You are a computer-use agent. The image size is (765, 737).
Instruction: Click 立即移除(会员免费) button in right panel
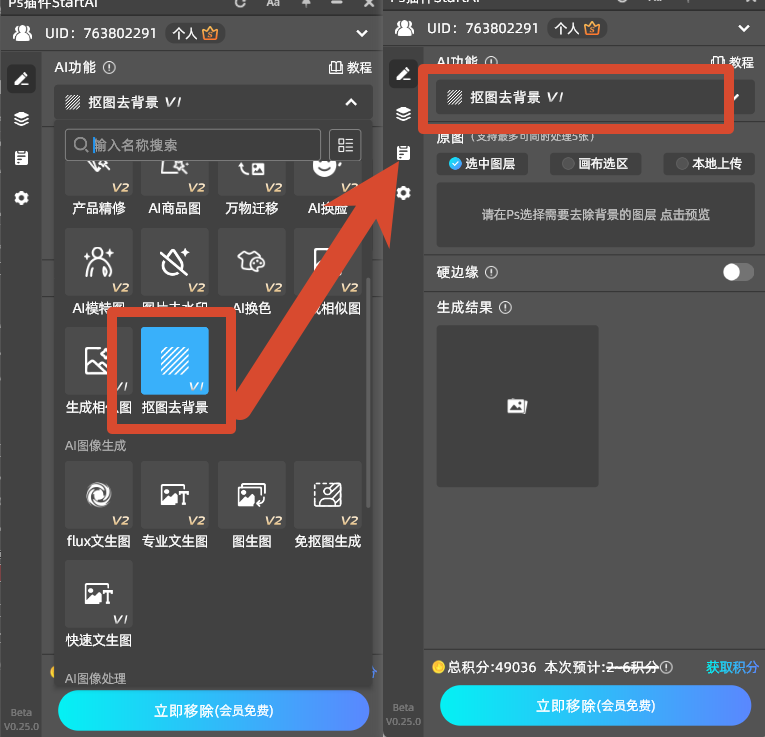(x=595, y=705)
